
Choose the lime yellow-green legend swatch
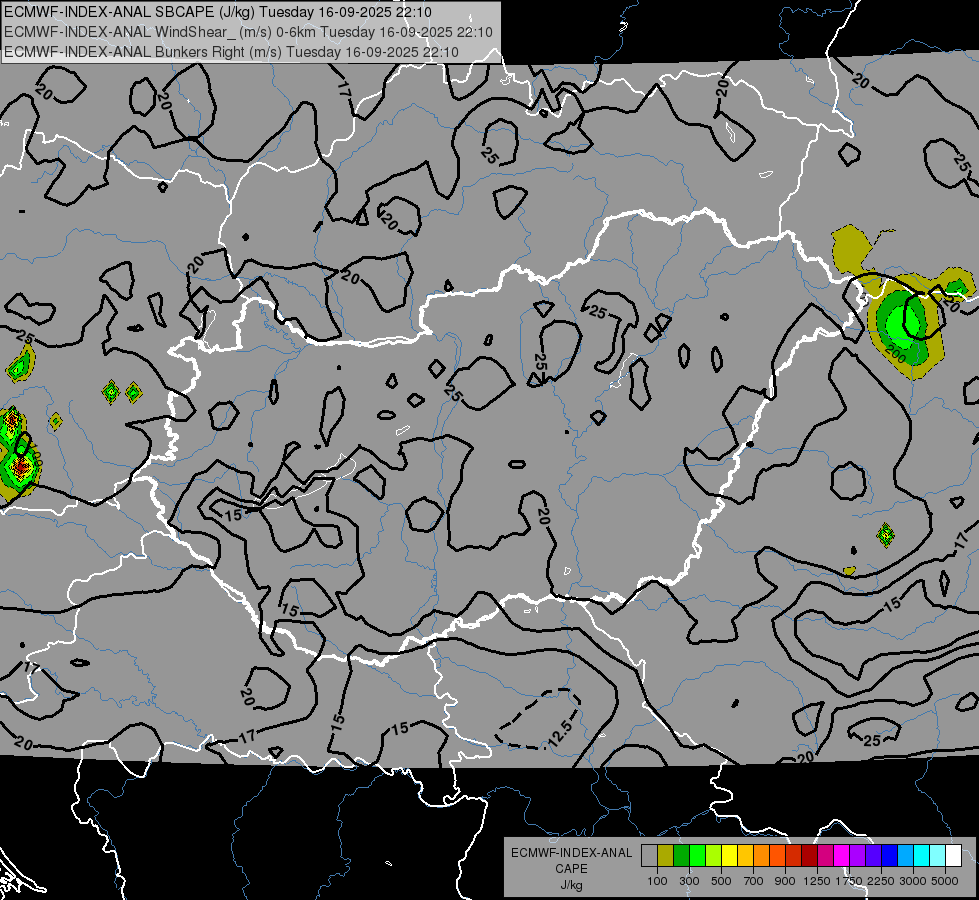[x=714, y=855]
